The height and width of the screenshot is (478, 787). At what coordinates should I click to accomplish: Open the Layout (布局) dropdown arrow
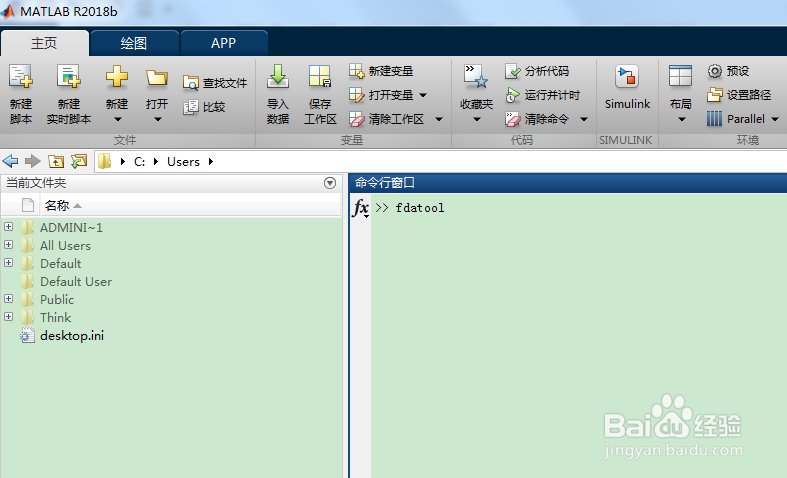coord(682,120)
